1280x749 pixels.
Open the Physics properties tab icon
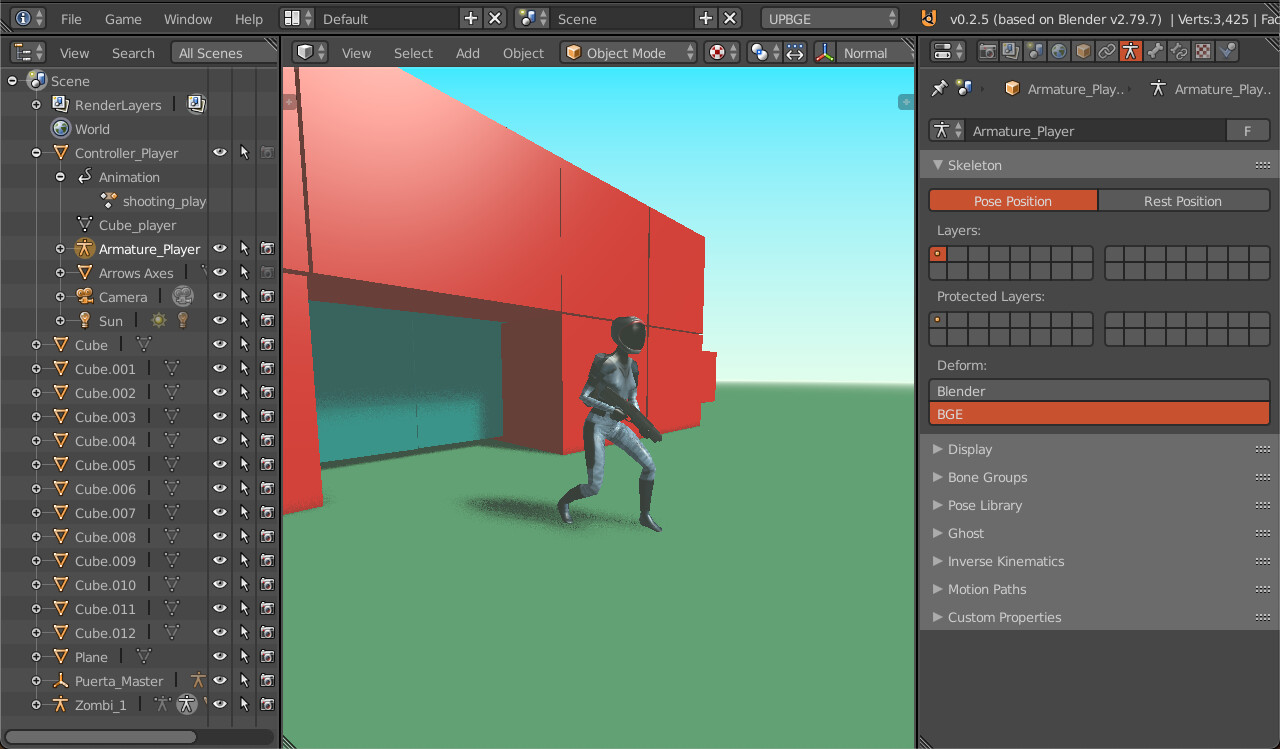tap(1227, 52)
